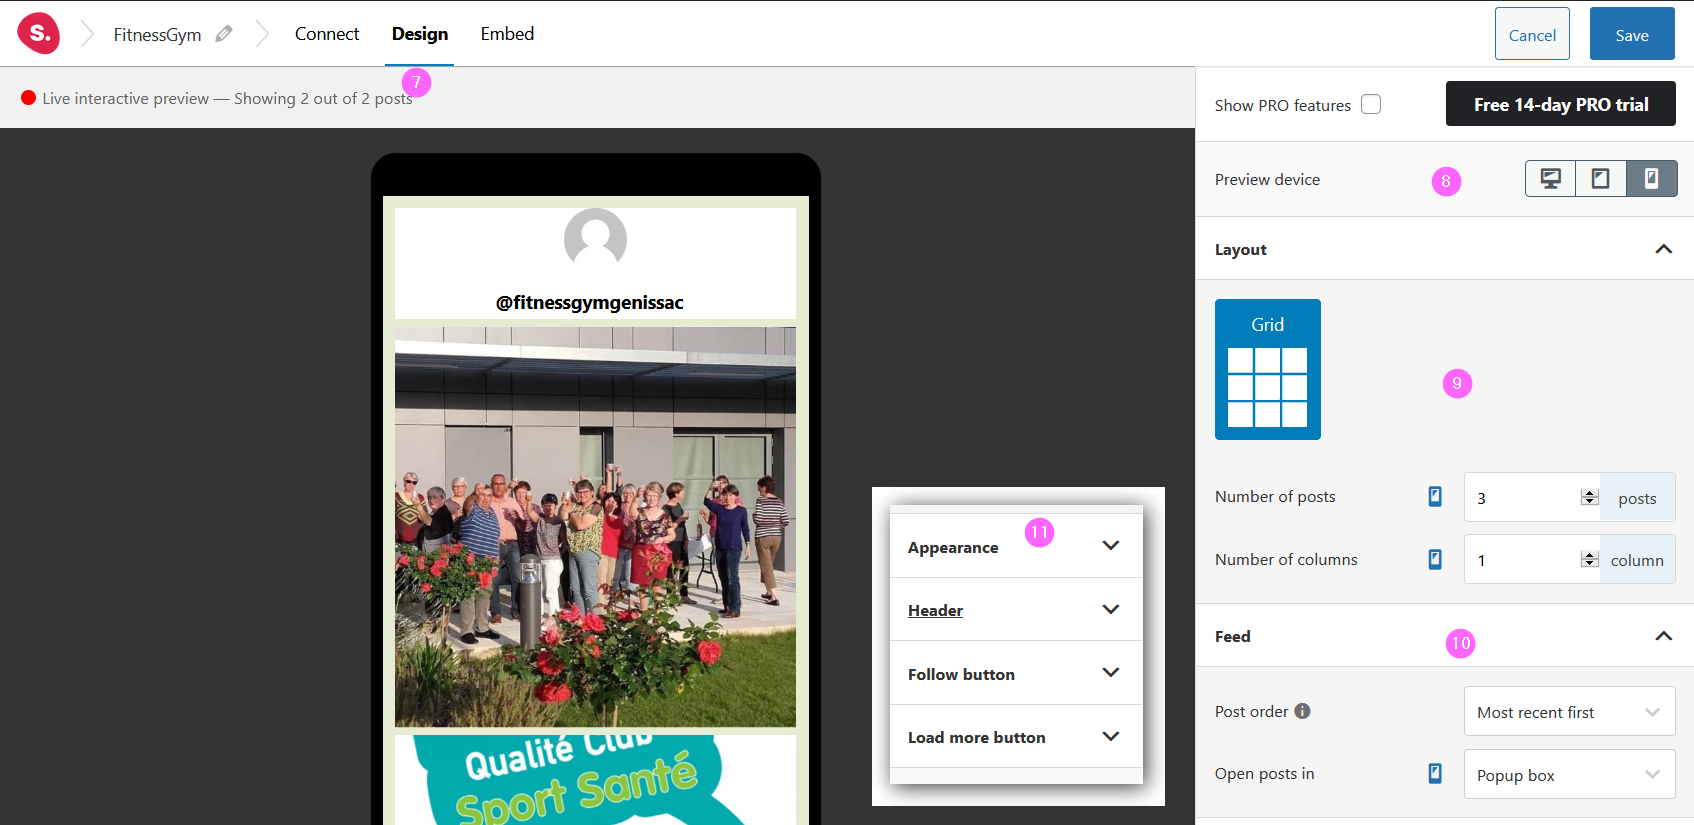This screenshot has height=825, width=1694.
Task: Click mobile icon next to Number of posts
Action: coord(1435,496)
